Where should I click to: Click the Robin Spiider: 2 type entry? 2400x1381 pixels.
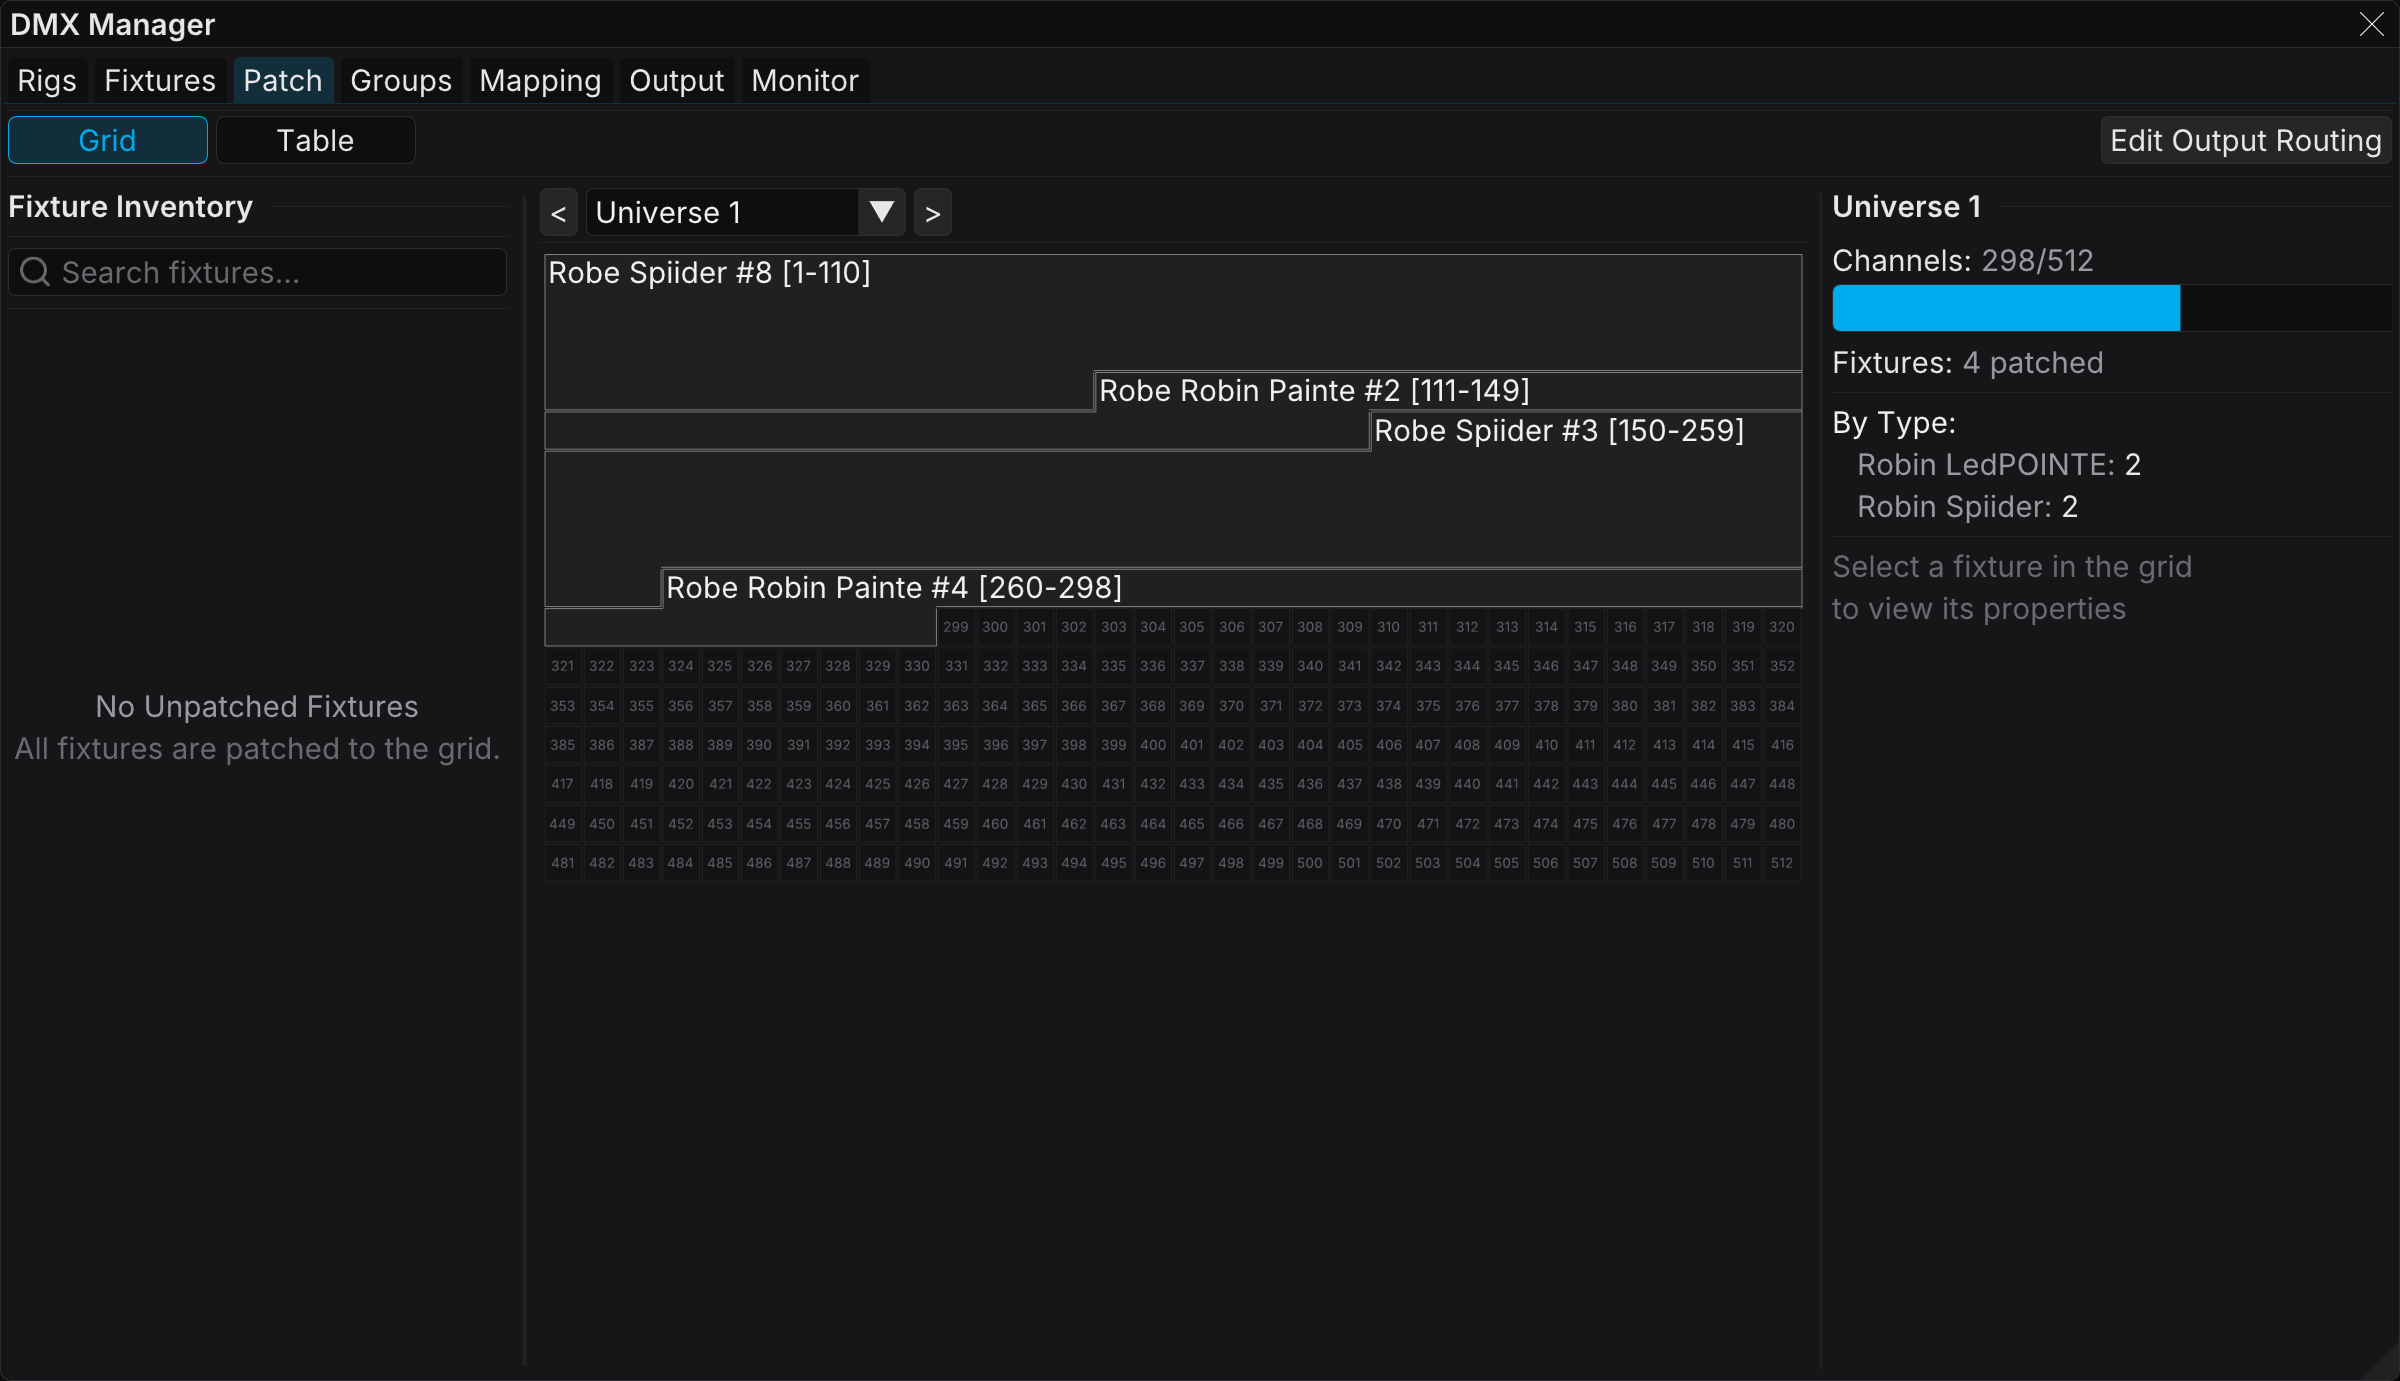(x=1968, y=507)
